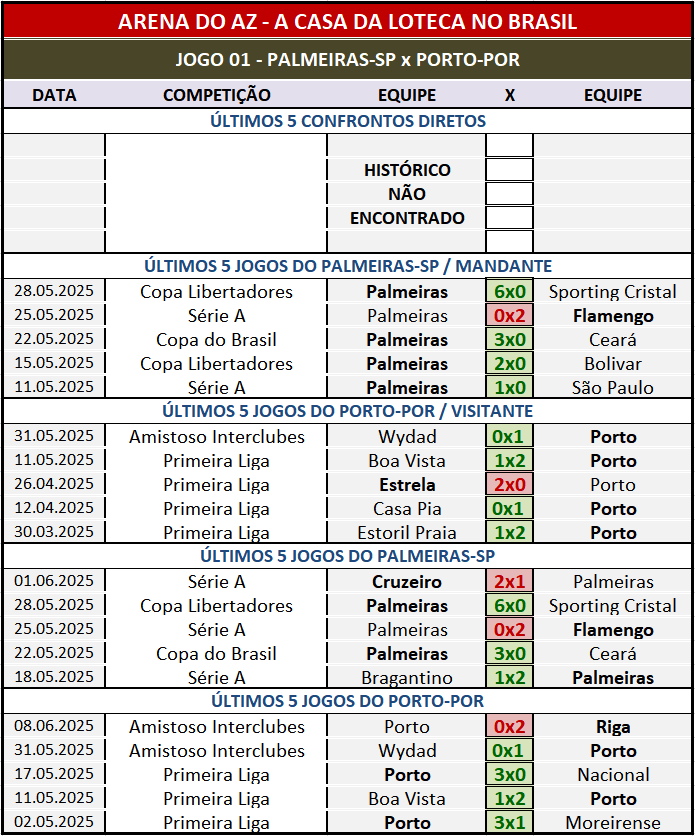
Task: Click the ÚLTIMOS 5 JOGOS DO PALMEIRAS-SP / MANDANTE heading
Action: tap(347, 266)
